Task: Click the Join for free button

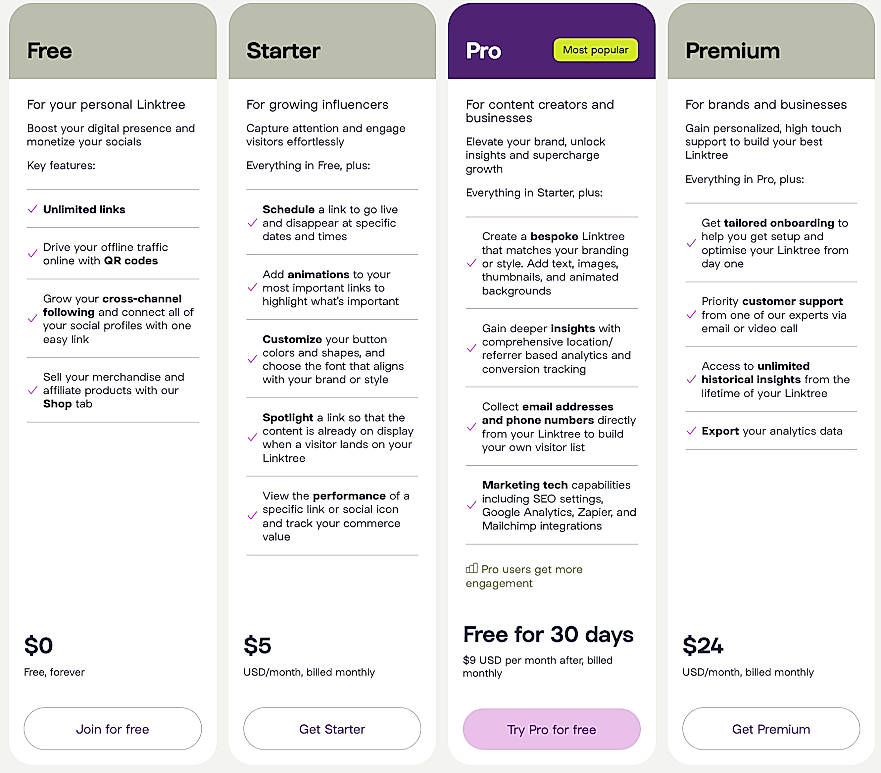Action: click(112, 729)
